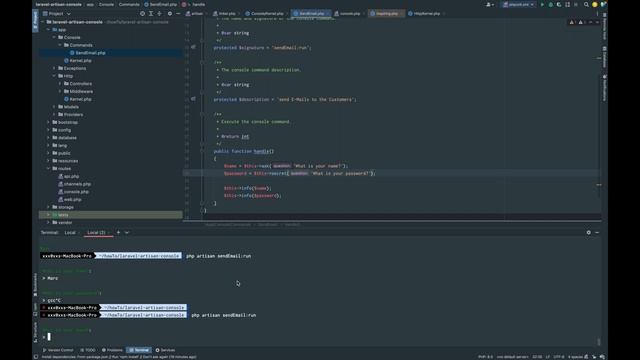The width and height of the screenshot is (640, 360).
Task: Open channels.php in routes folder
Action: (77, 184)
